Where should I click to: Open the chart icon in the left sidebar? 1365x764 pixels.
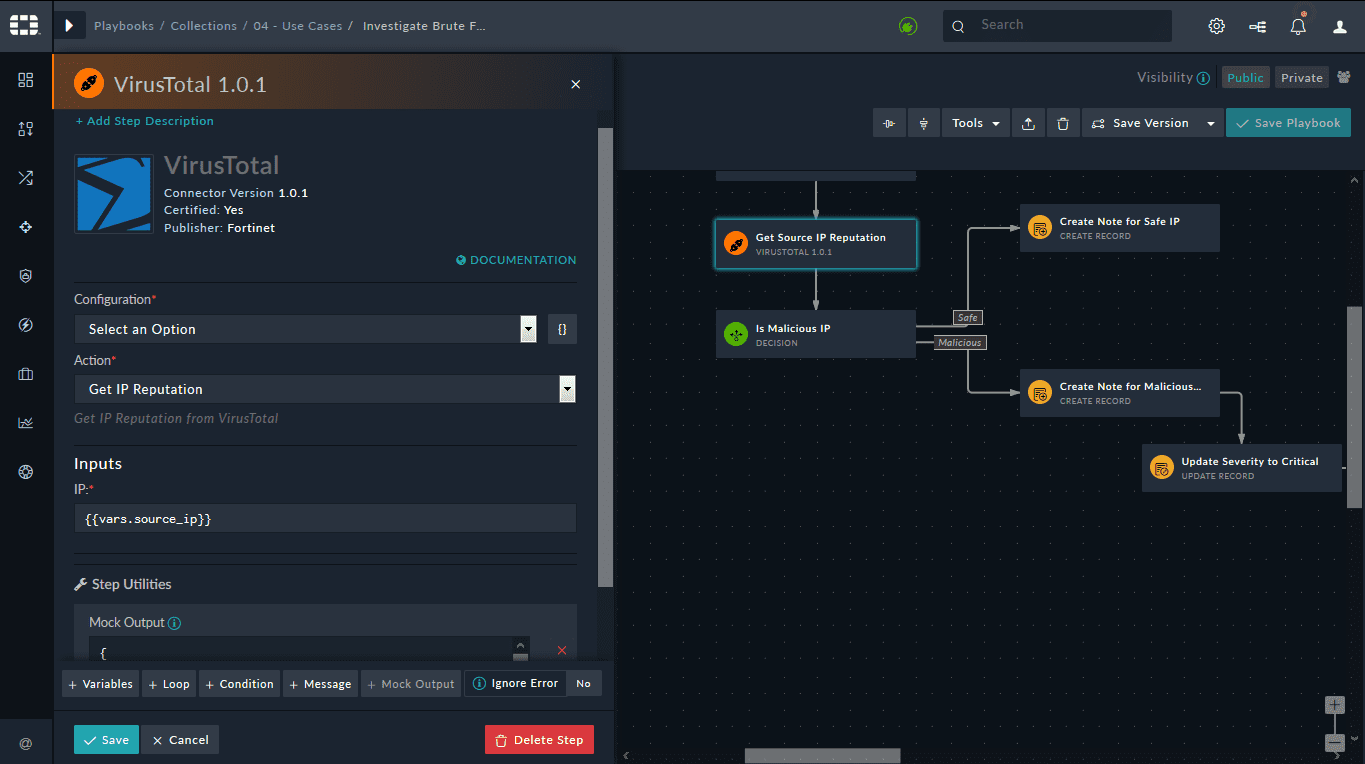(x=26, y=423)
